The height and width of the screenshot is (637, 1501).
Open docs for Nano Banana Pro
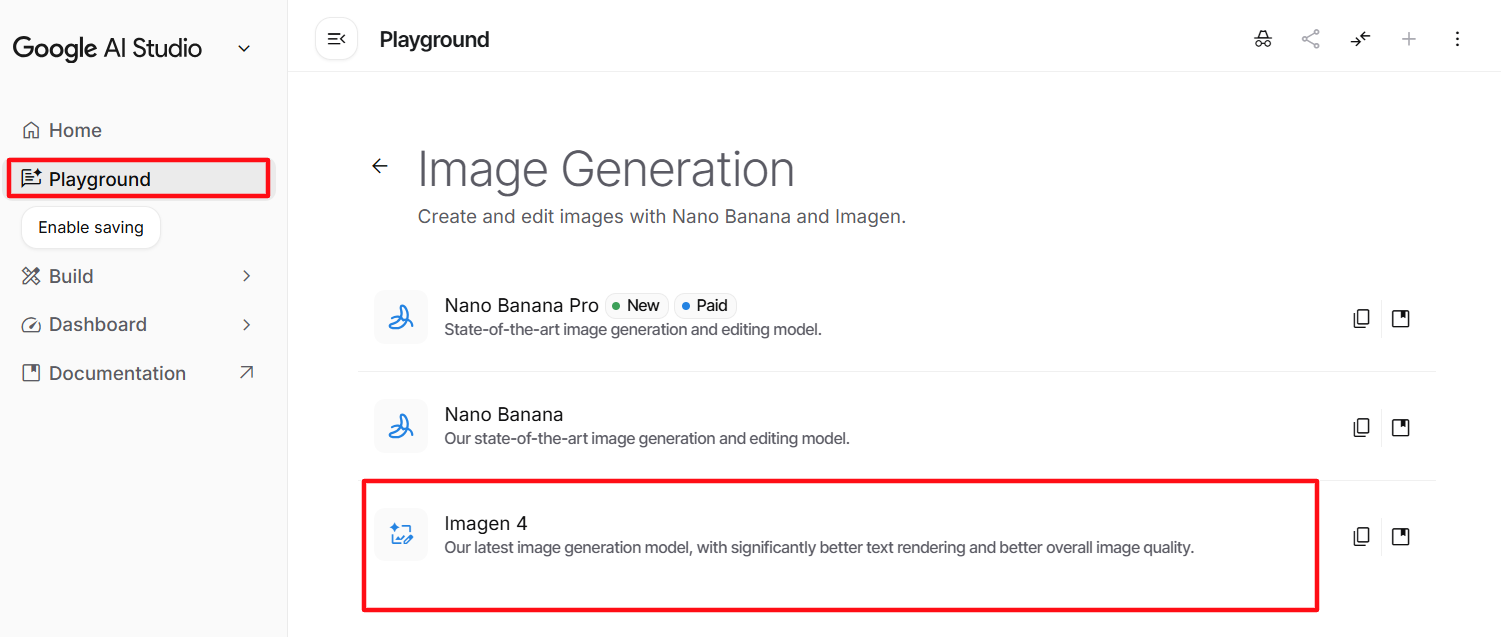coord(1401,319)
